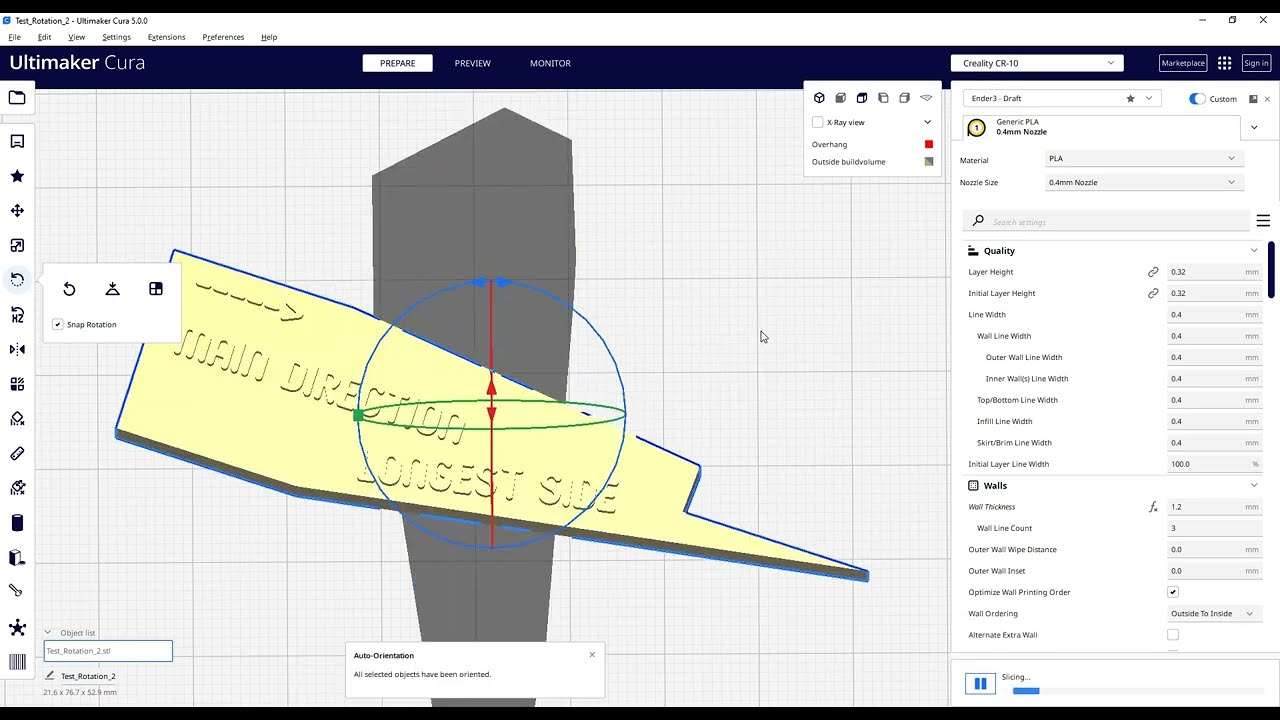Switch to the PREVIEW stage tab

(x=473, y=63)
